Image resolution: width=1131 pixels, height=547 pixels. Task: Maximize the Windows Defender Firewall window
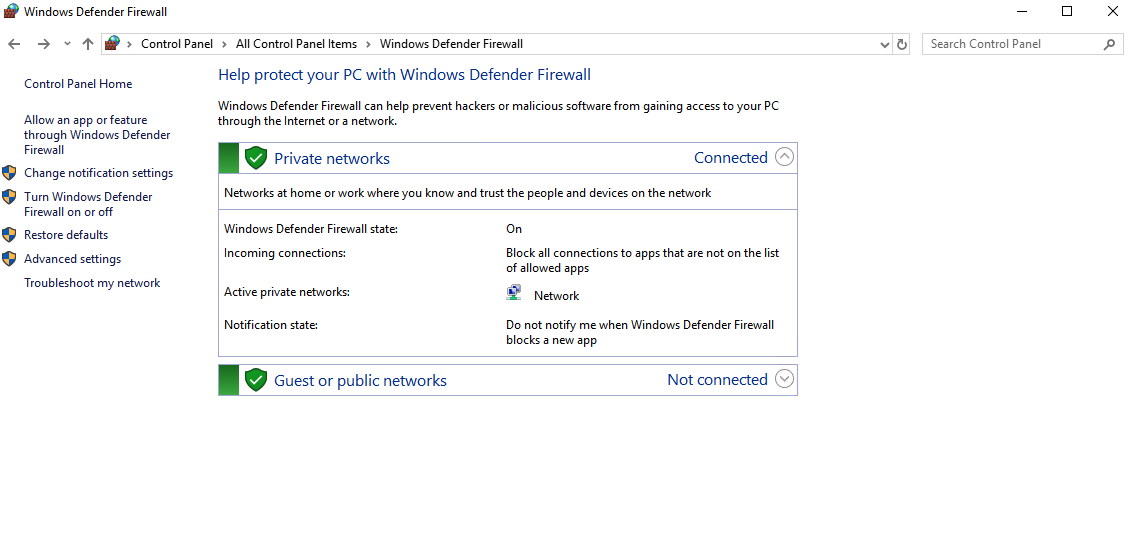pyautogui.click(x=1067, y=11)
